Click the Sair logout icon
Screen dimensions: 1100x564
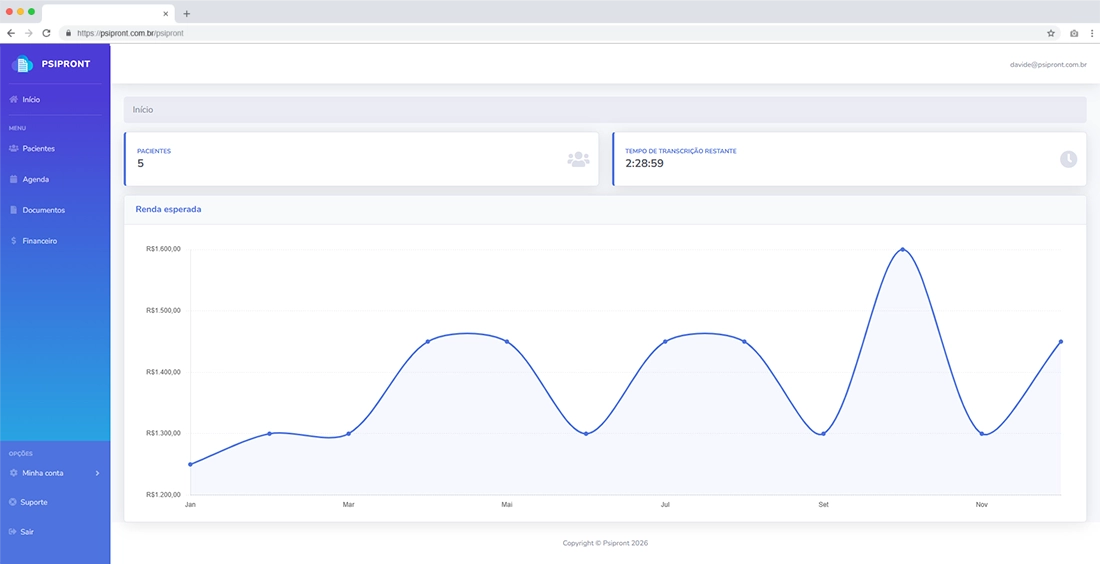pyautogui.click(x=13, y=532)
